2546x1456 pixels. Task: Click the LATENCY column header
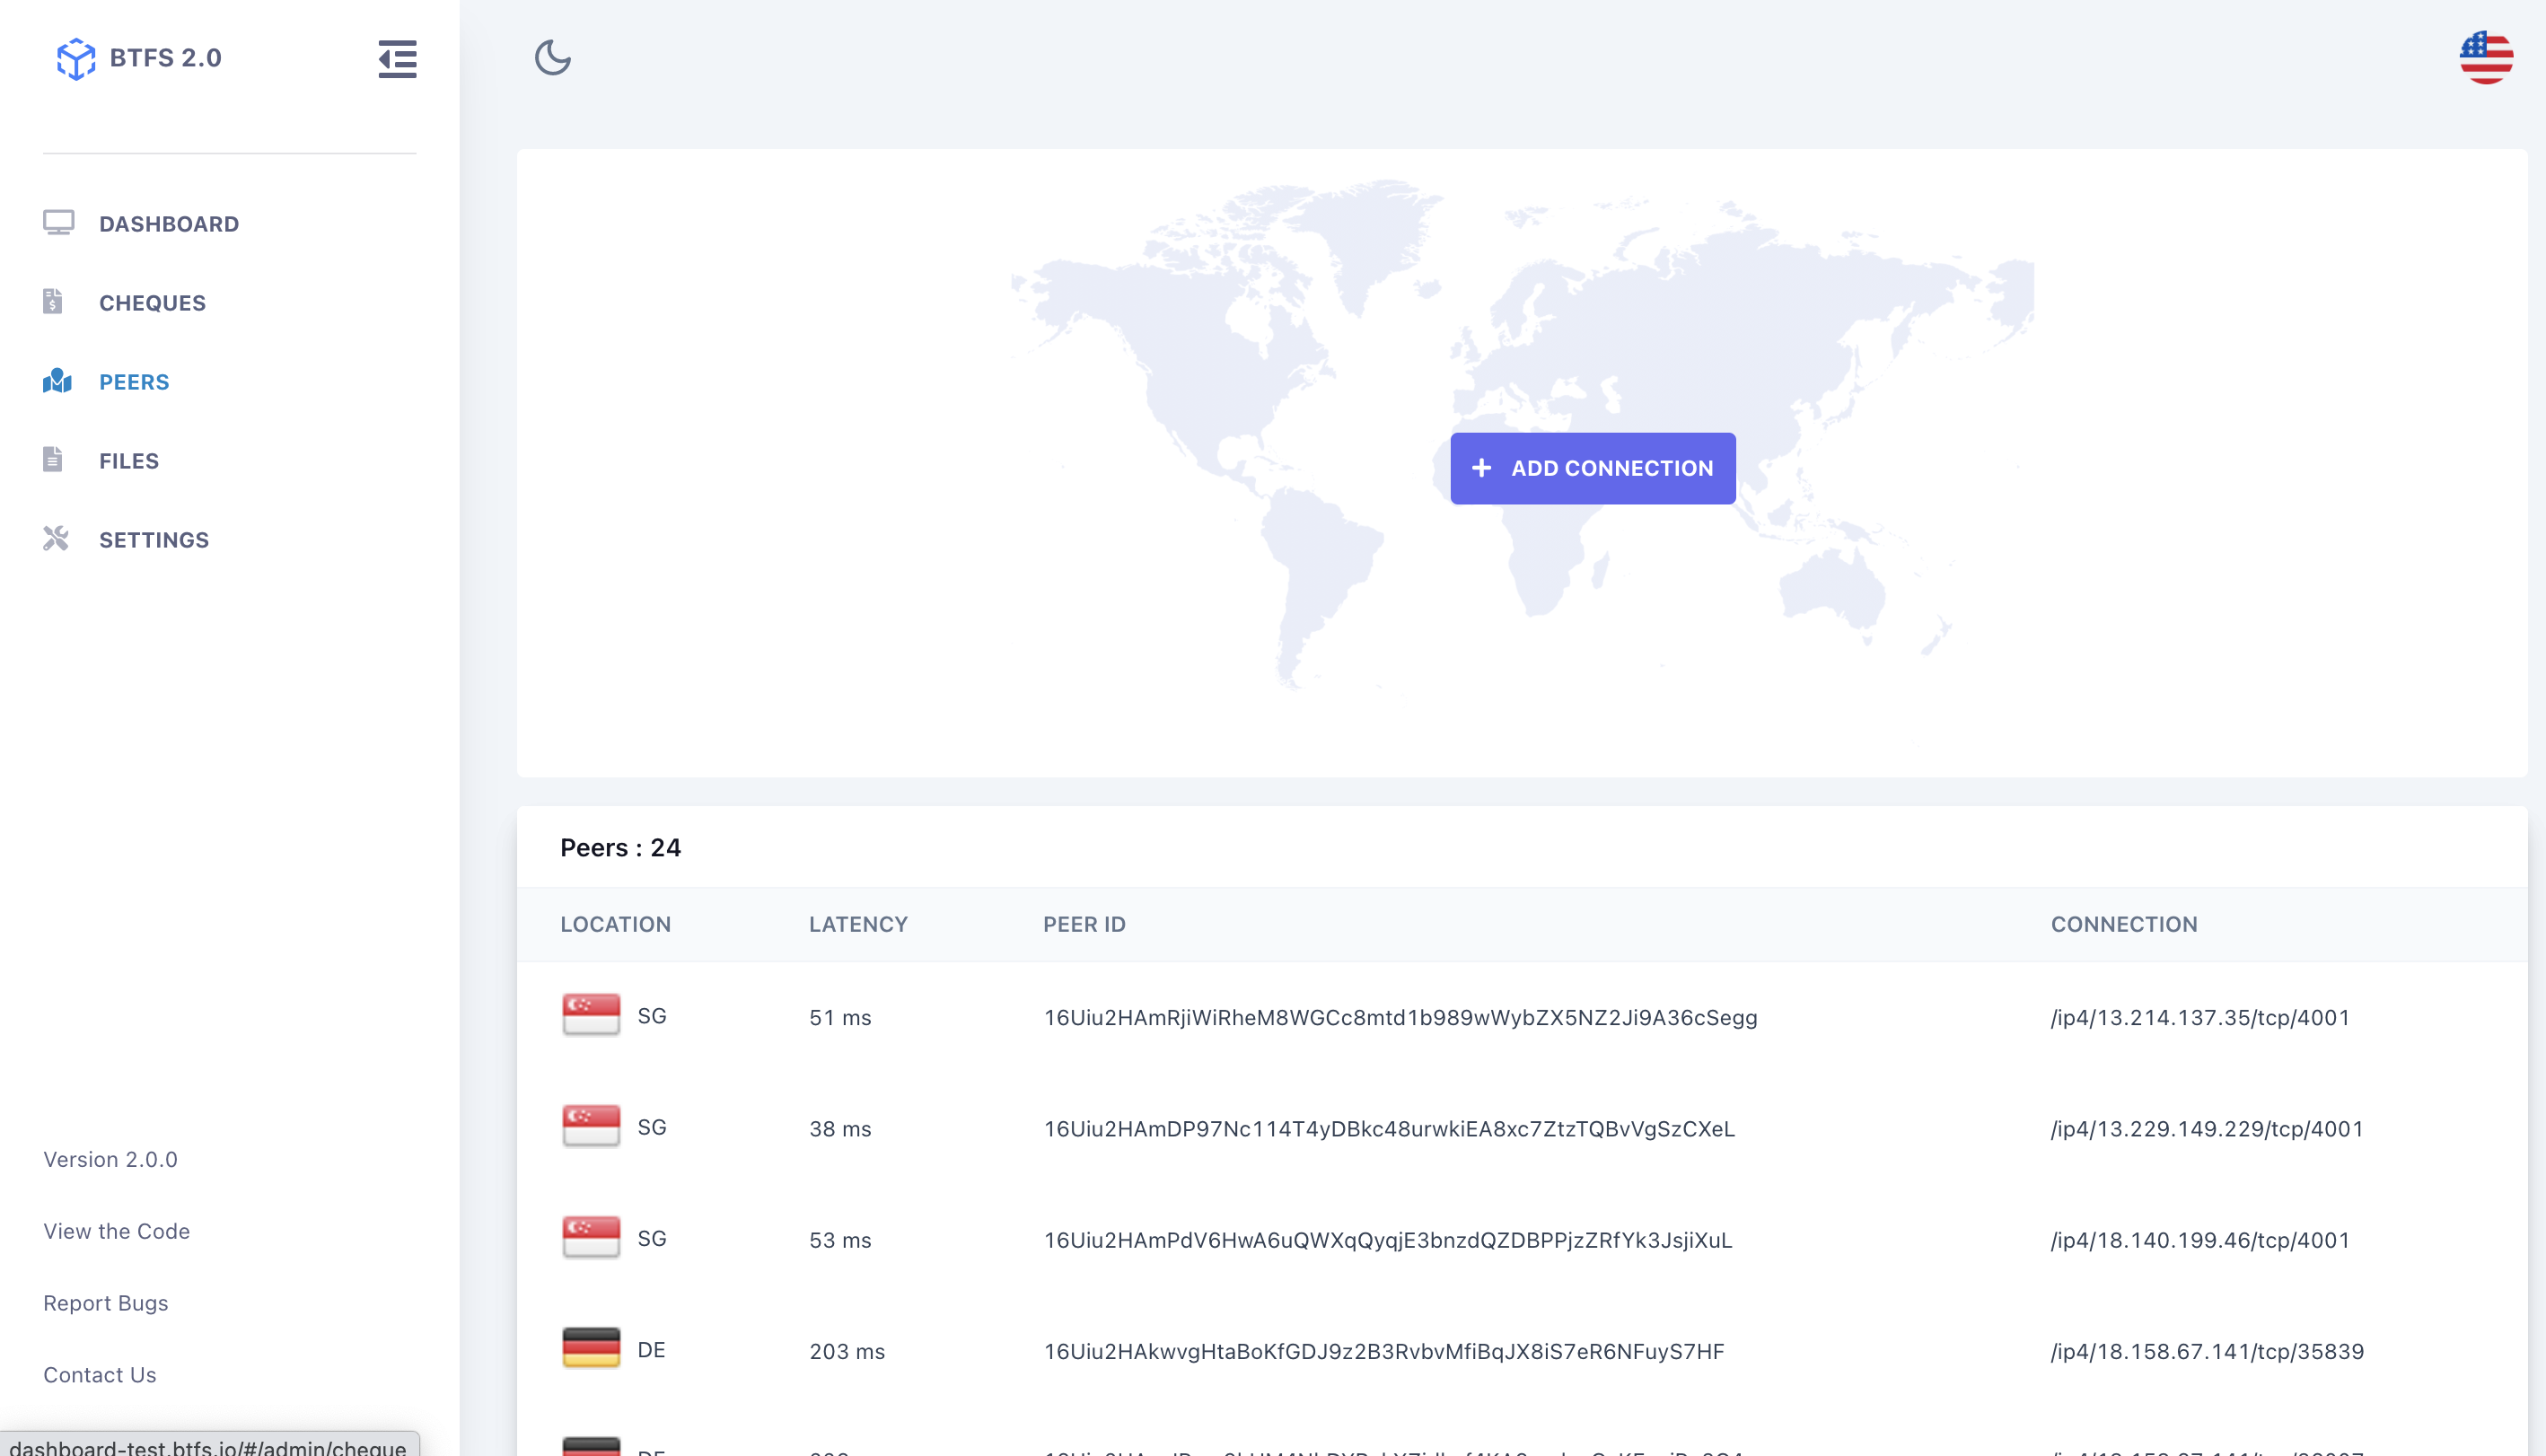pos(858,924)
